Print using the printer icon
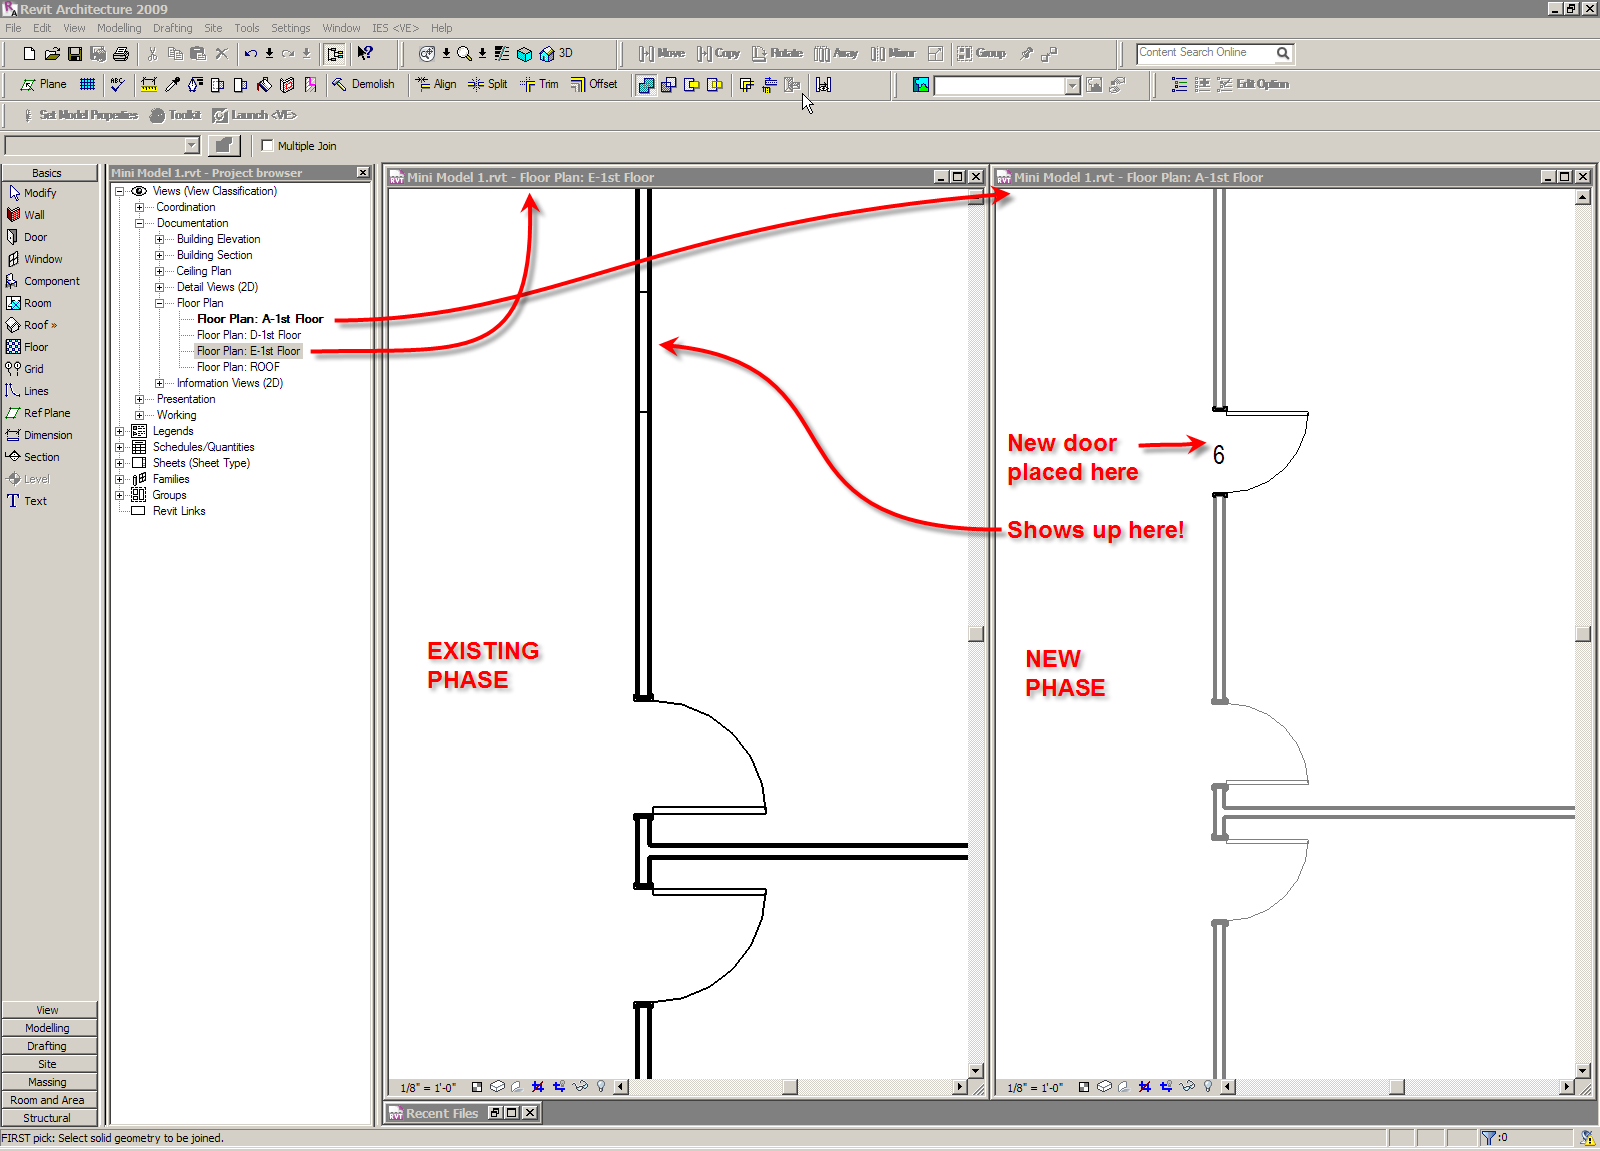This screenshot has width=1600, height=1151. [121, 53]
